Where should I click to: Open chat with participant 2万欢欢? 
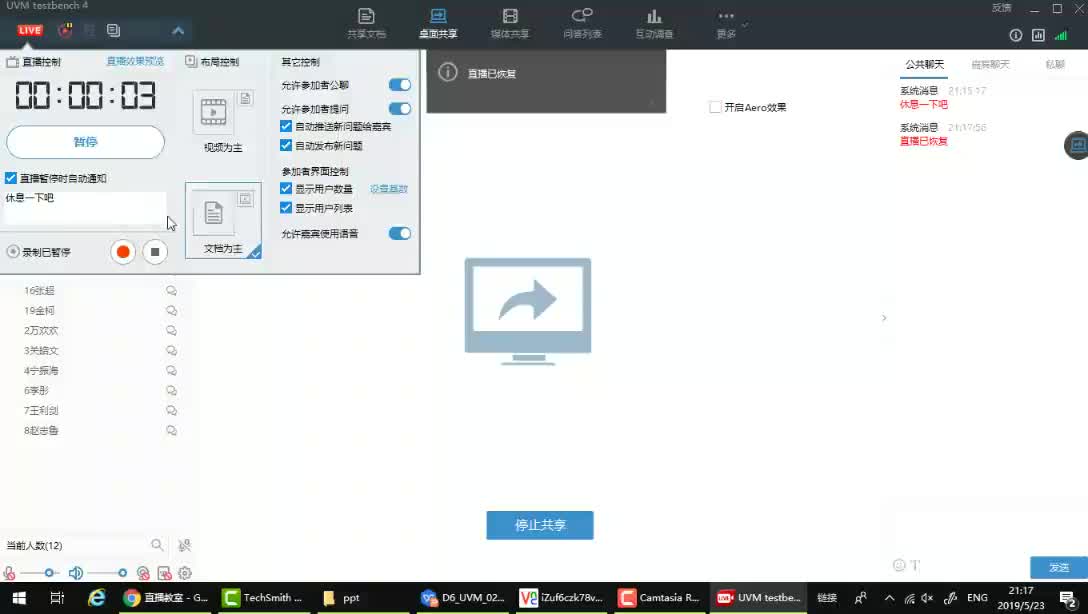pos(171,331)
